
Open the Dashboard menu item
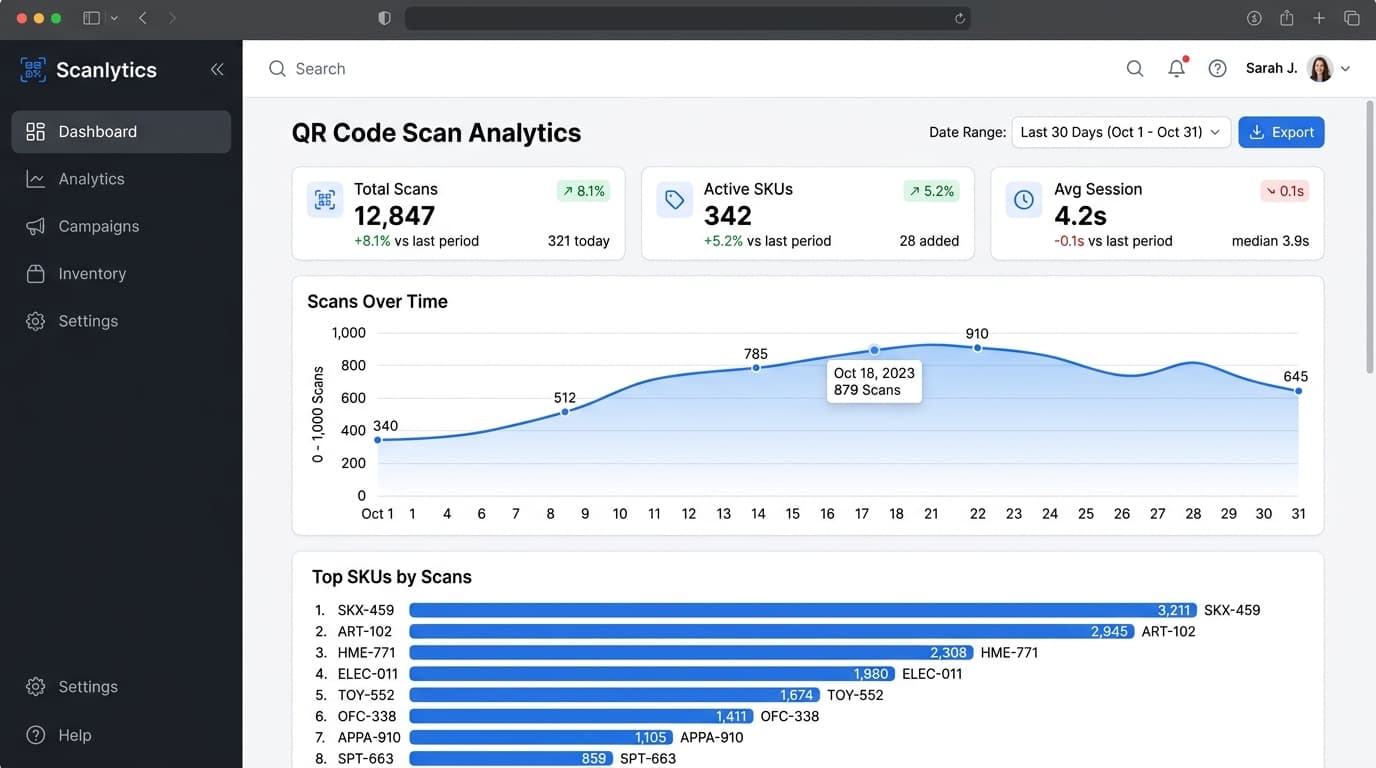121,132
